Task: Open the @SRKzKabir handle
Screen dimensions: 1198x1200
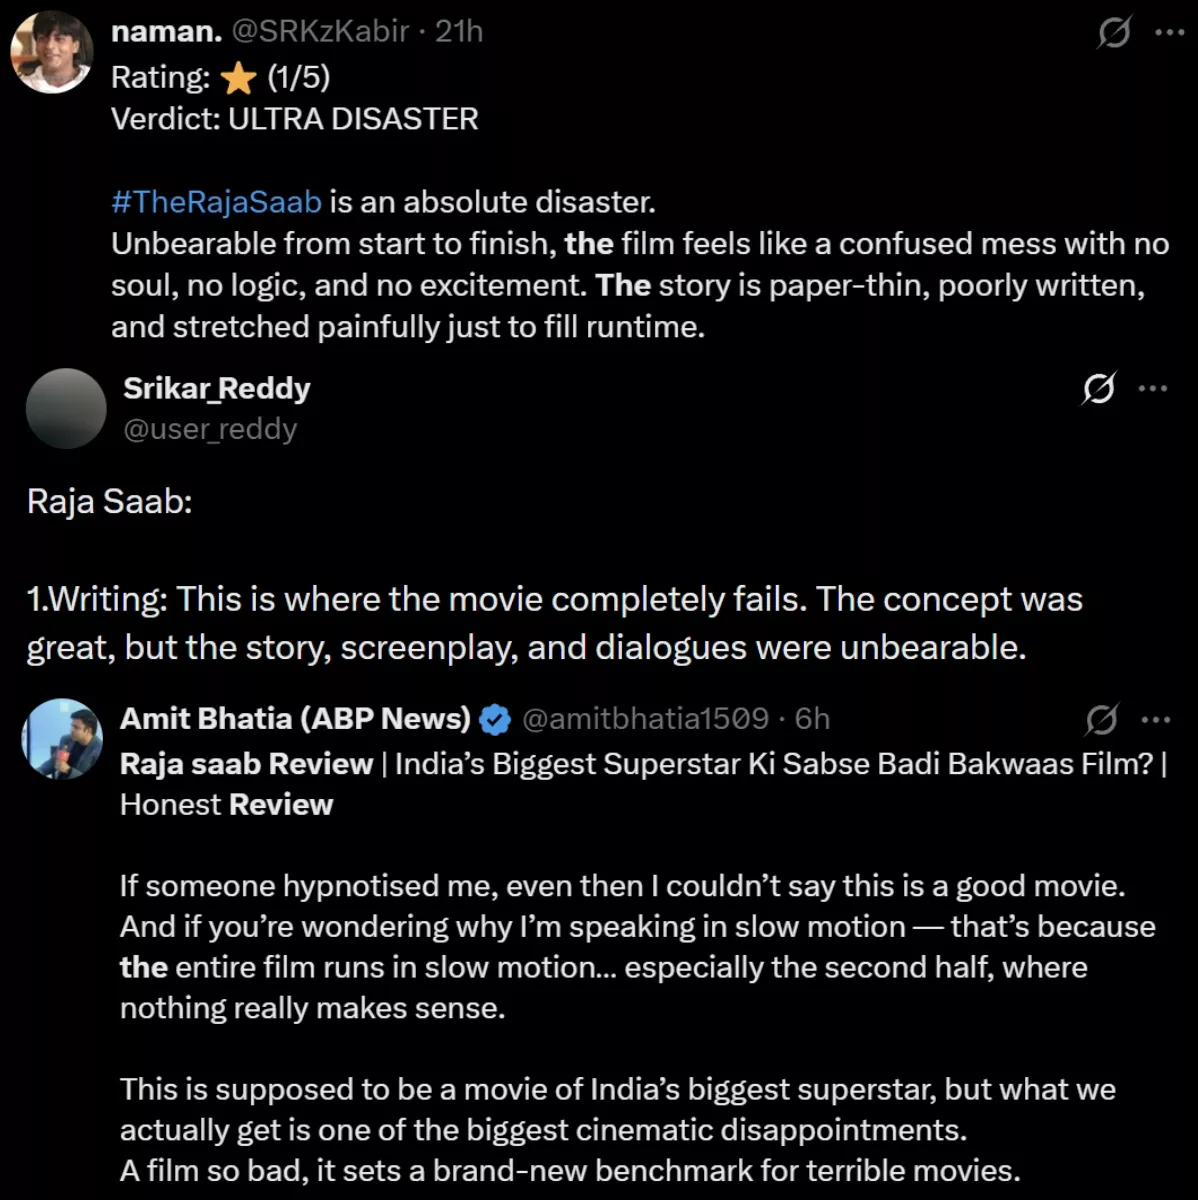Action: point(320,32)
